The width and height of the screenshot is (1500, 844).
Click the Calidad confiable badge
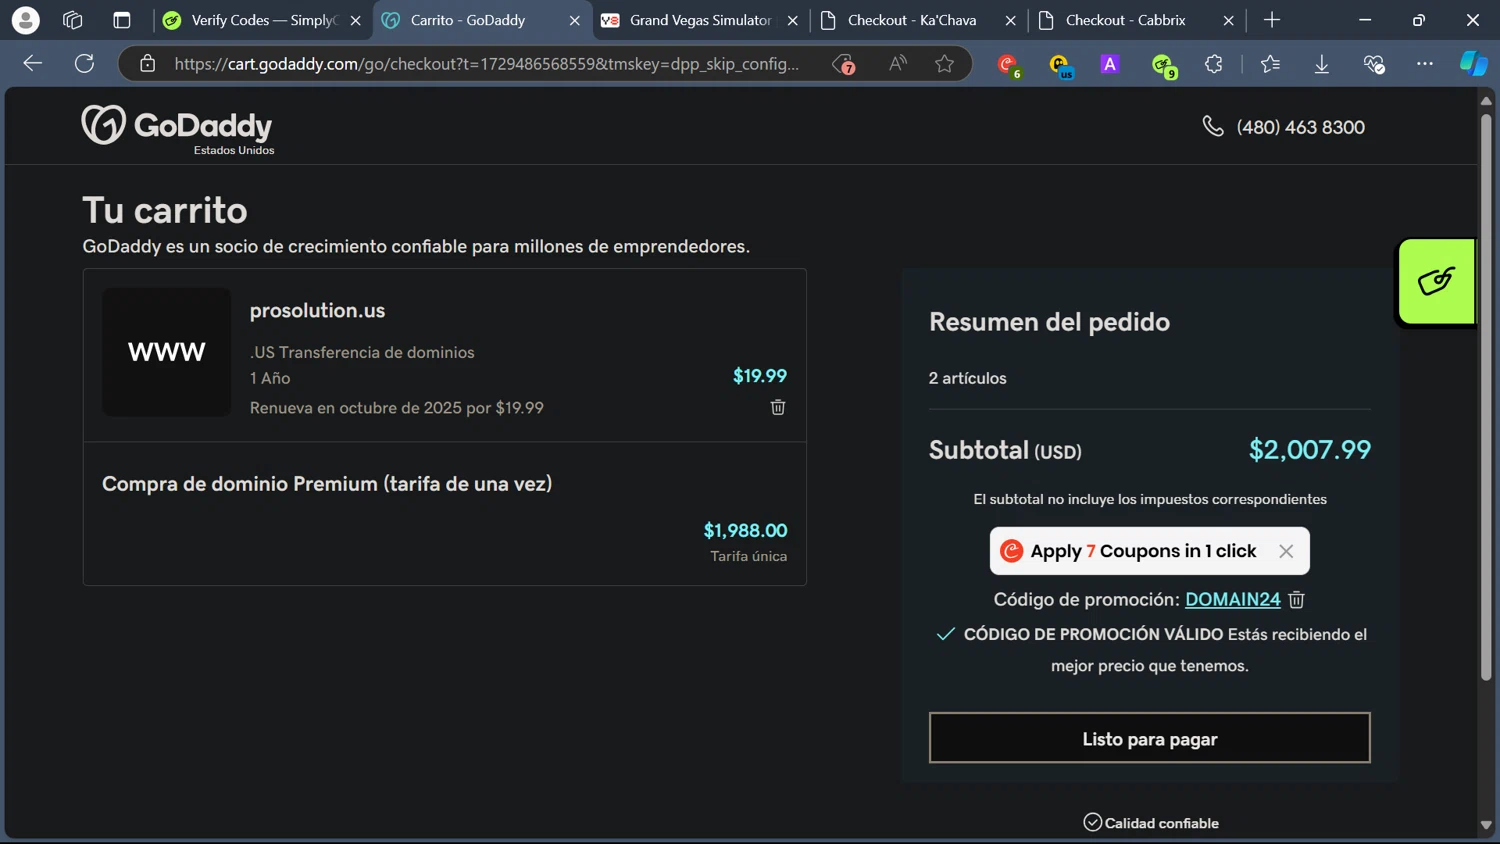tap(1151, 823)
